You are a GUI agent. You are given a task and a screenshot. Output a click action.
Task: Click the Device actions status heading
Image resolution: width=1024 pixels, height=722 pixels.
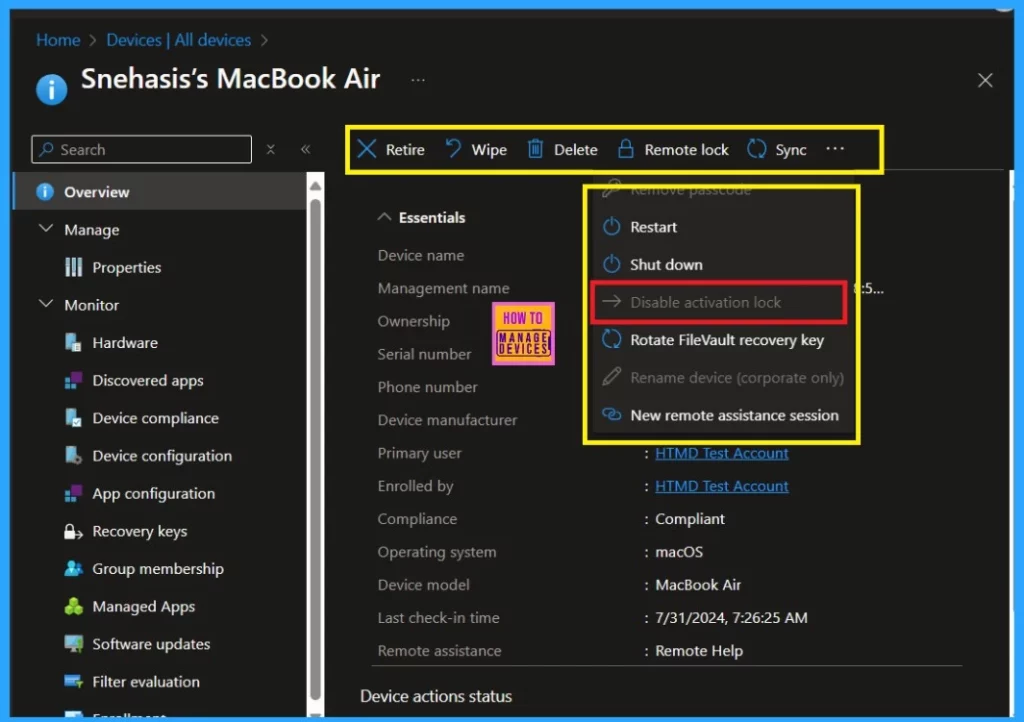coord(436,696)
